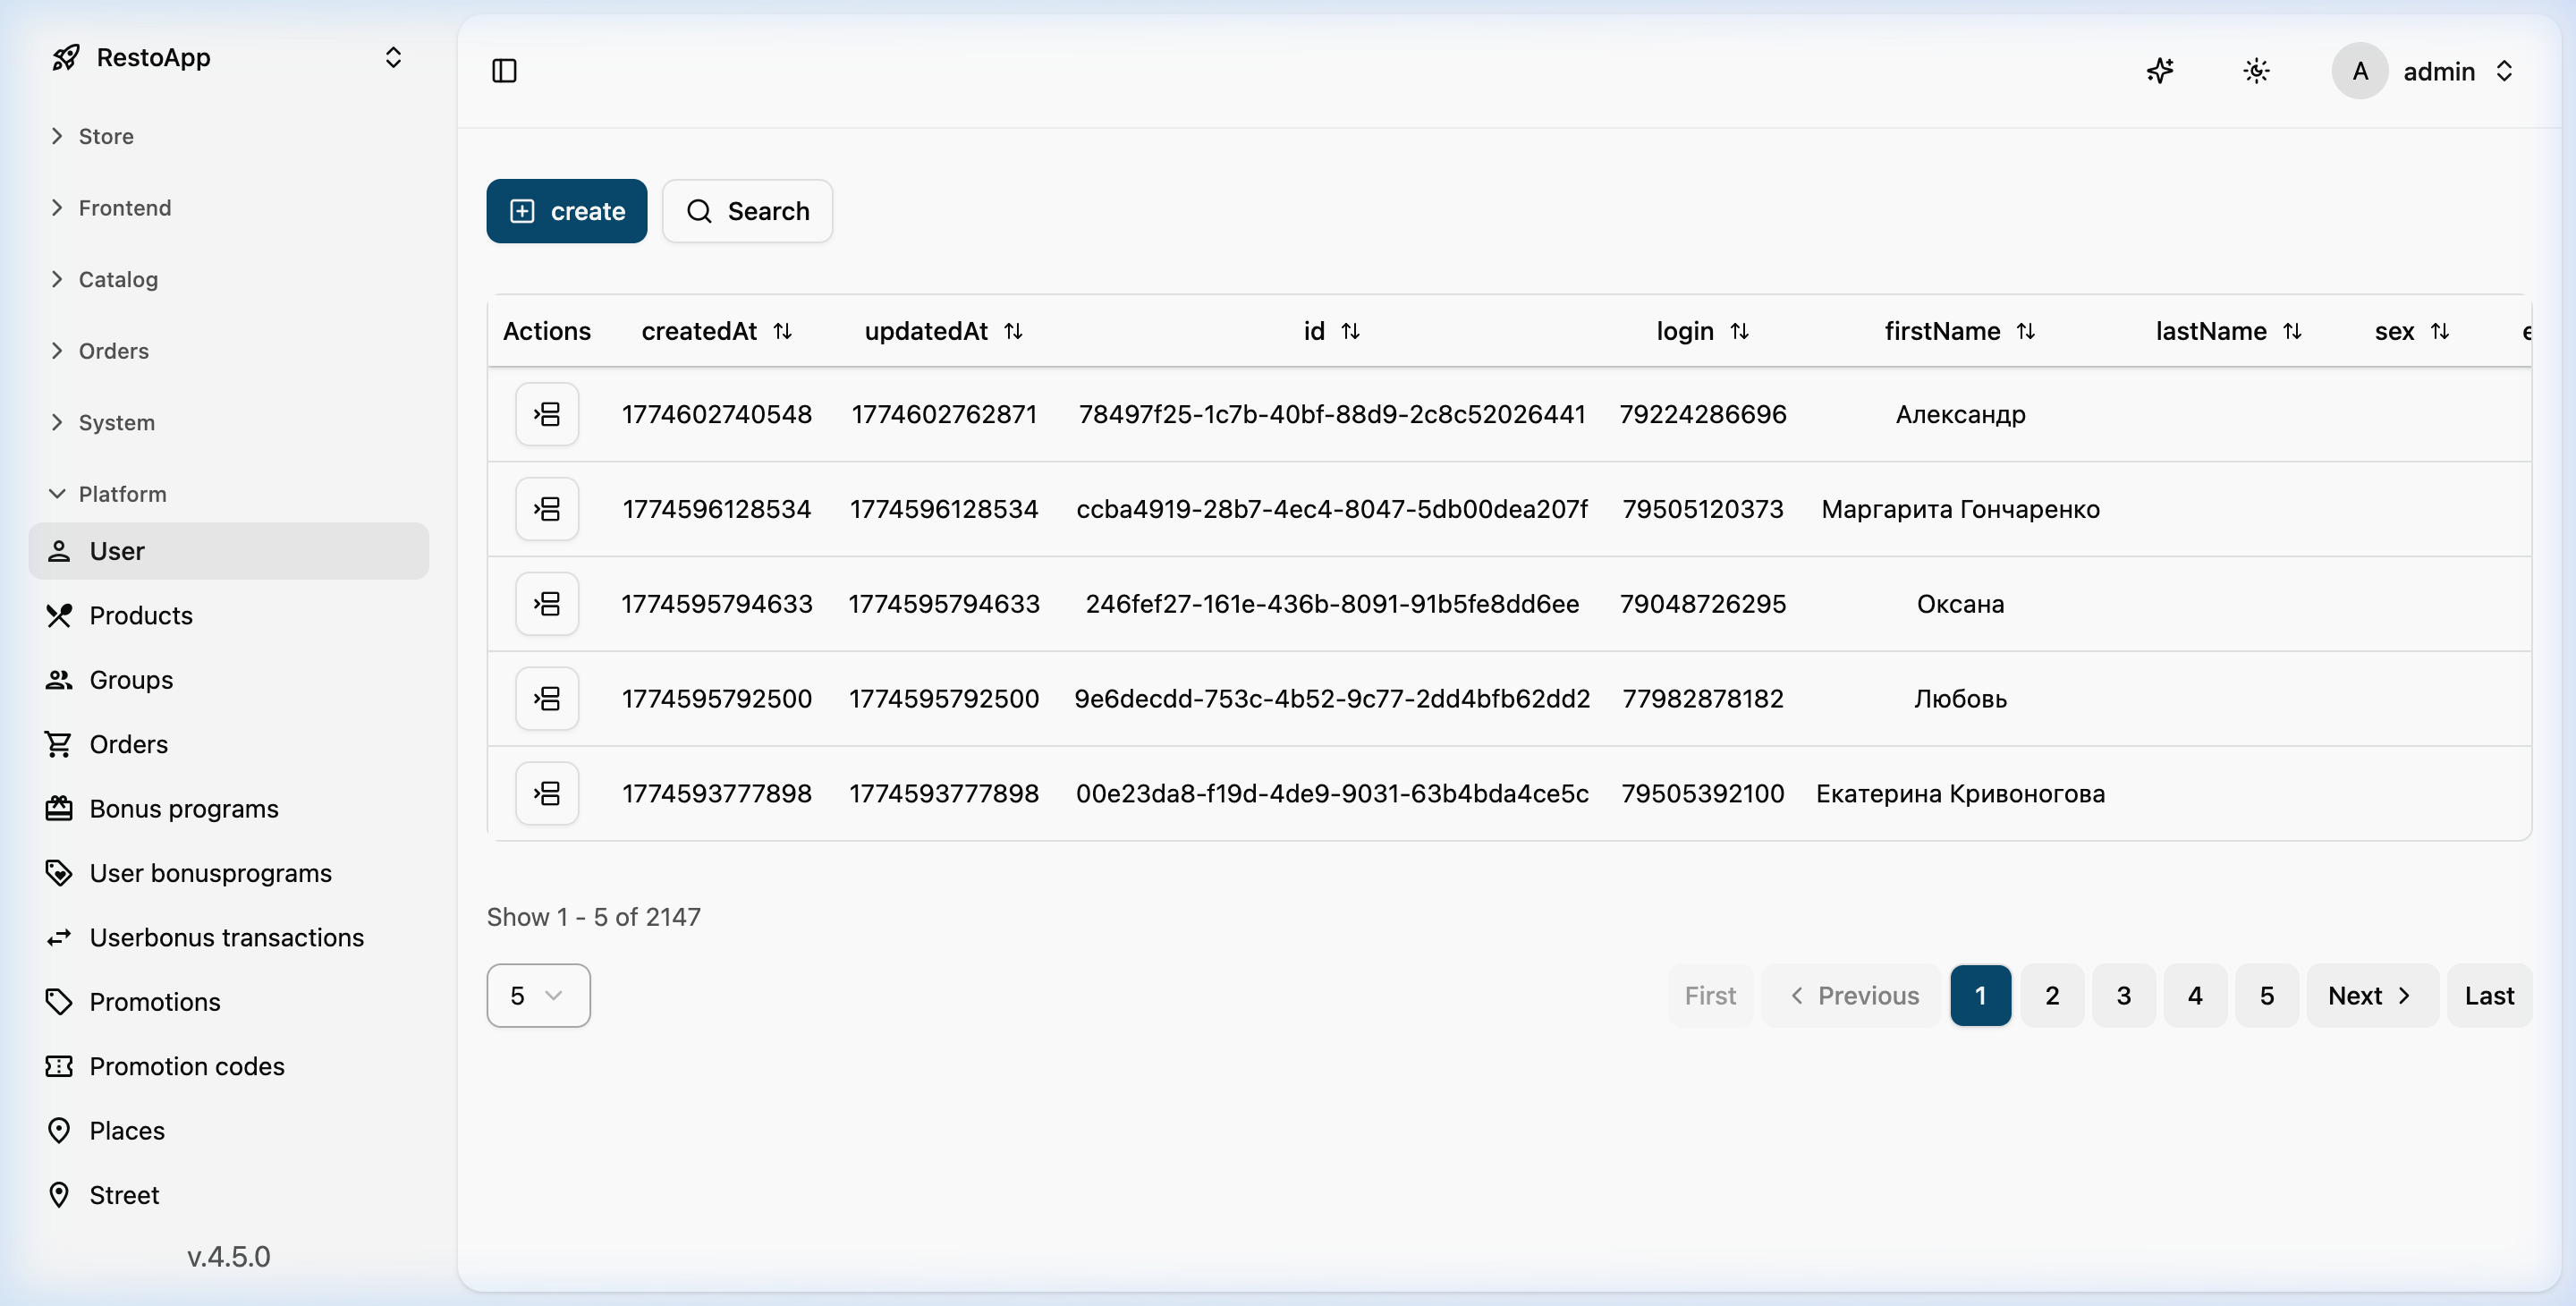Go to Userbonus transactions

click(226, 937)
